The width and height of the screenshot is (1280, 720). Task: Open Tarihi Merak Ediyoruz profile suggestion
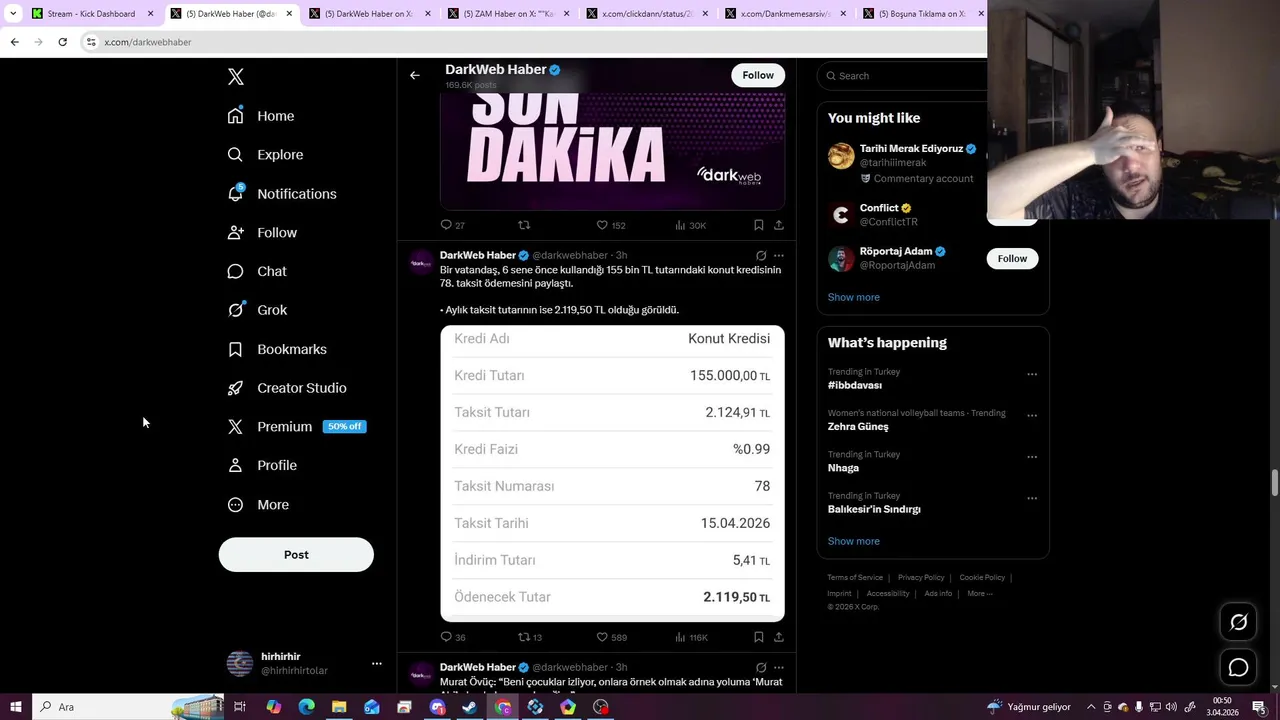[x=911, y=148]
